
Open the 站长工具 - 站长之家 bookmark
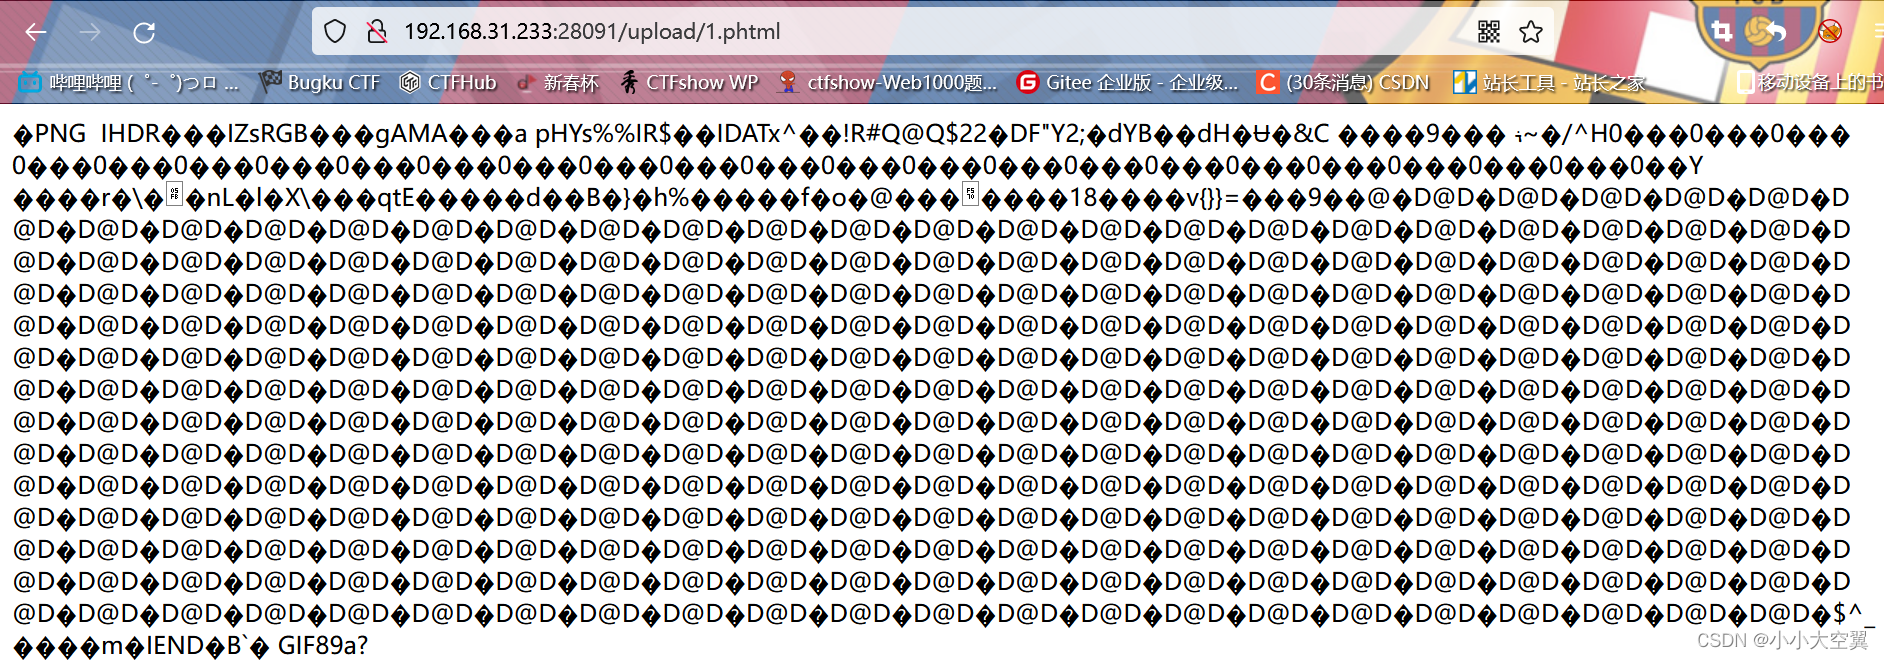pos(1549,83)
